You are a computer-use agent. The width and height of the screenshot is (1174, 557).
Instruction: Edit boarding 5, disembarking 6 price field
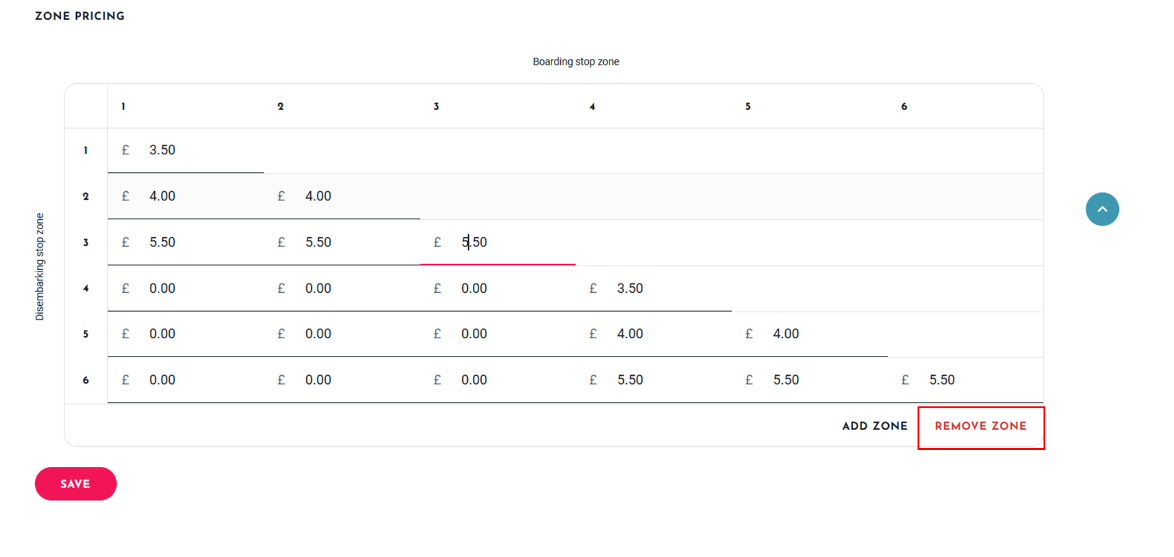(x=809, y=380)
